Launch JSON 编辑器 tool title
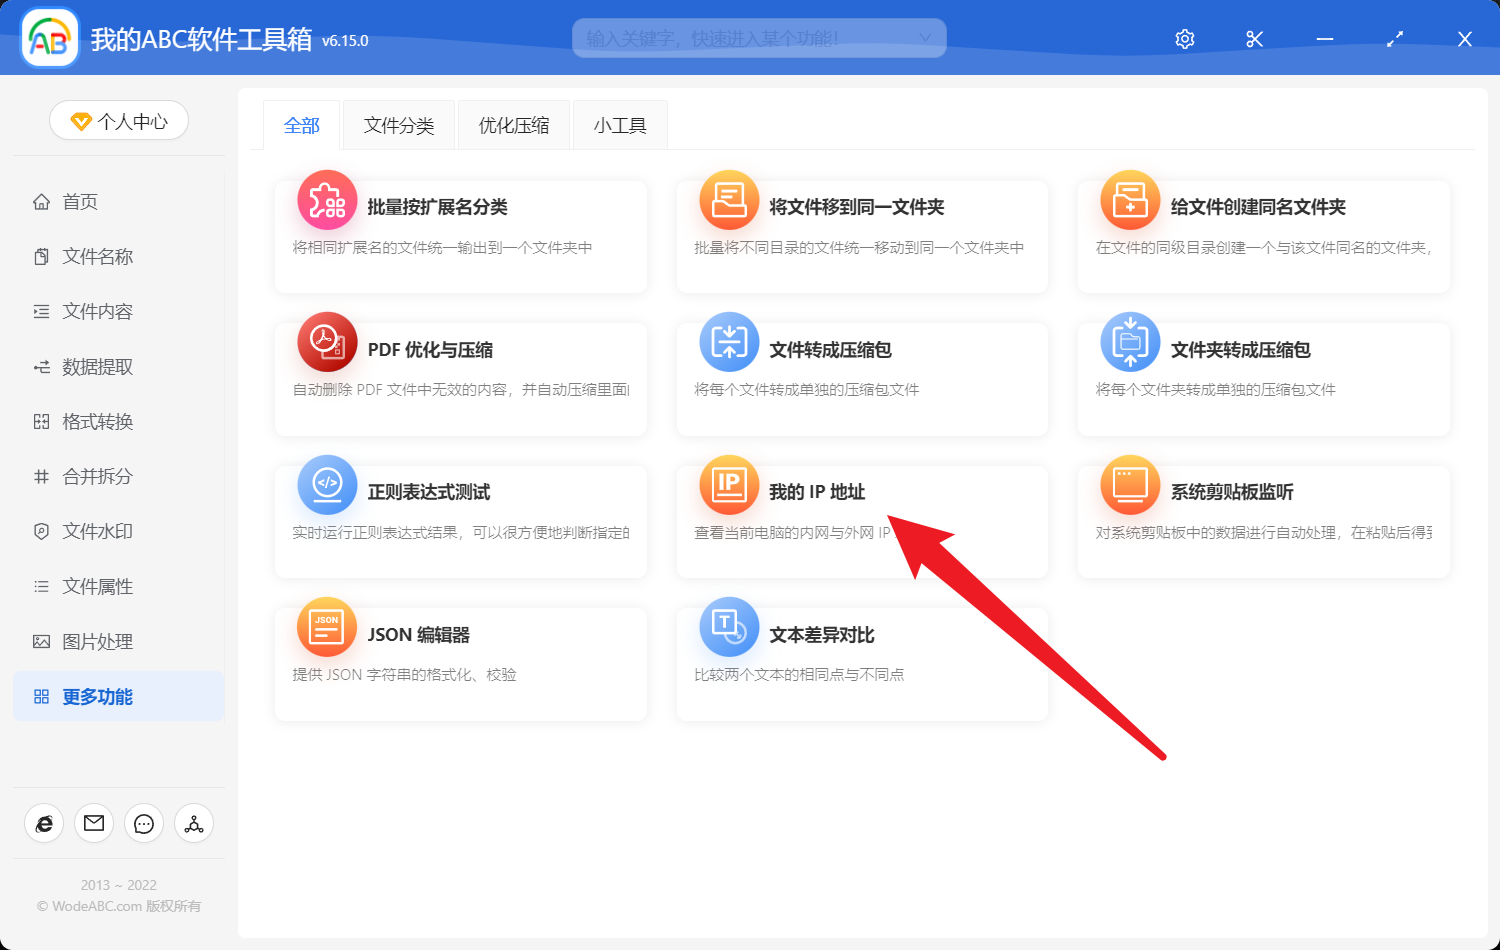Screen dimensions: 1500x950 coord(419,635)
